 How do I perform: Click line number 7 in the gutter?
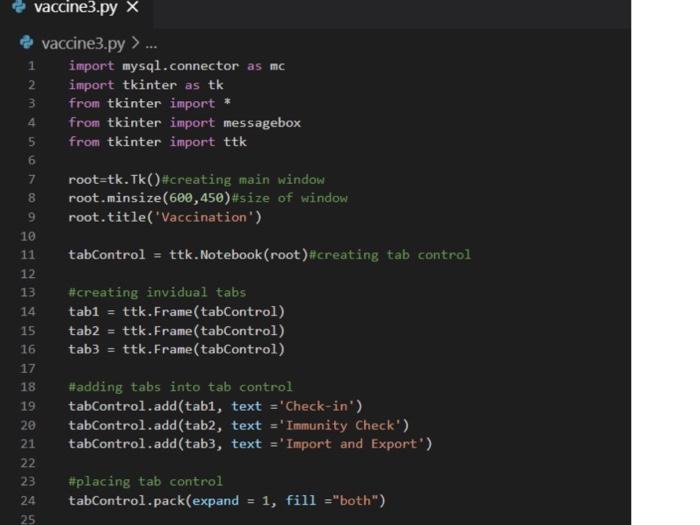pyautogui.click(x=31, y=179)
